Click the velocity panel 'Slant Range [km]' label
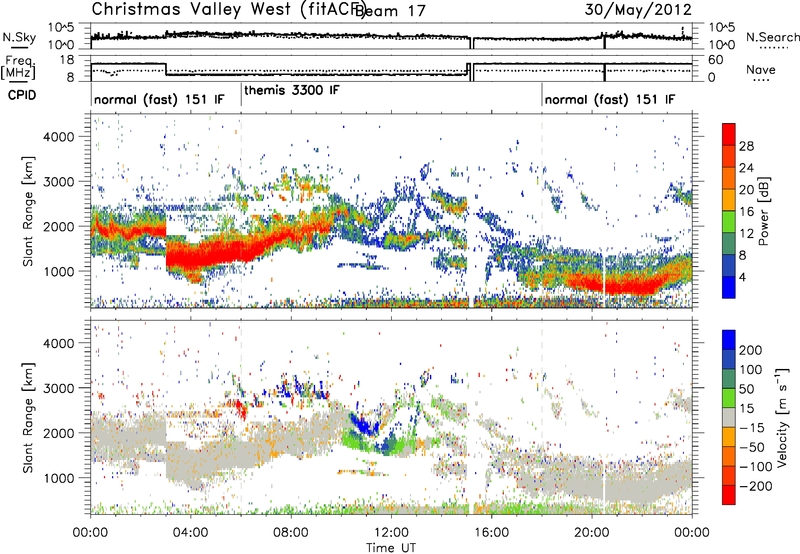This screenshot has width=800, height=554. tap(28, 418)
